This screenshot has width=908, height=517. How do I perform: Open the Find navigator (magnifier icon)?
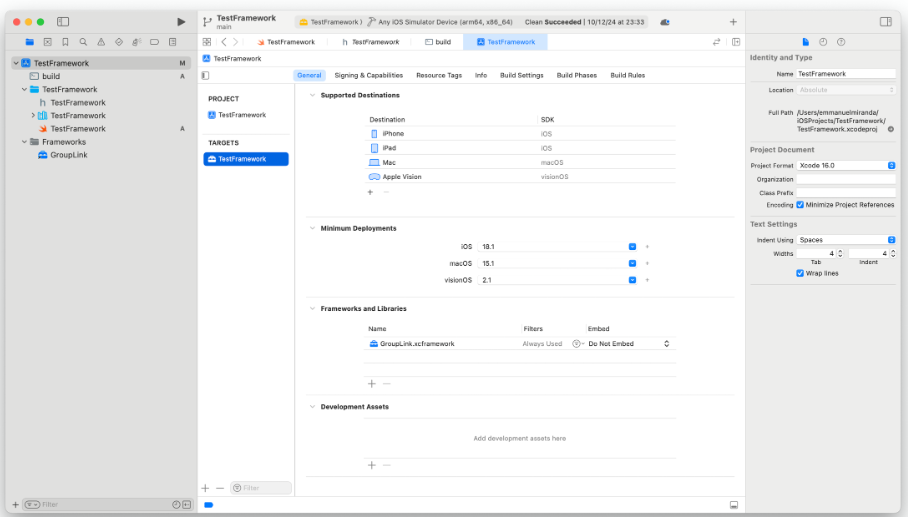tap(83, 42)
